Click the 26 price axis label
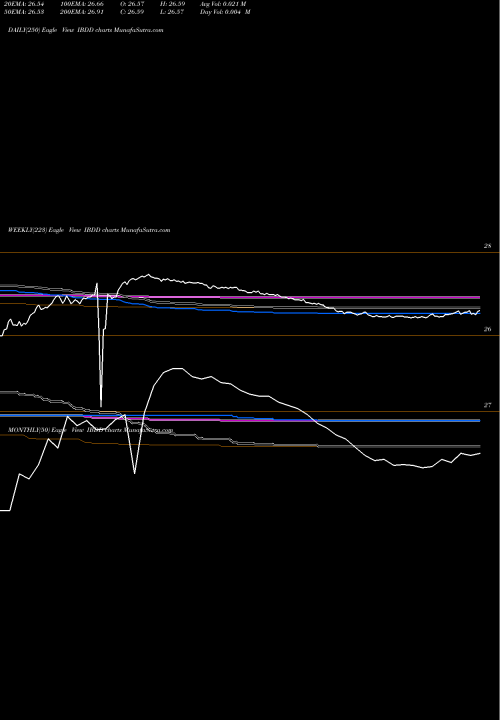The image size is (500, 720). coord(487,329)
